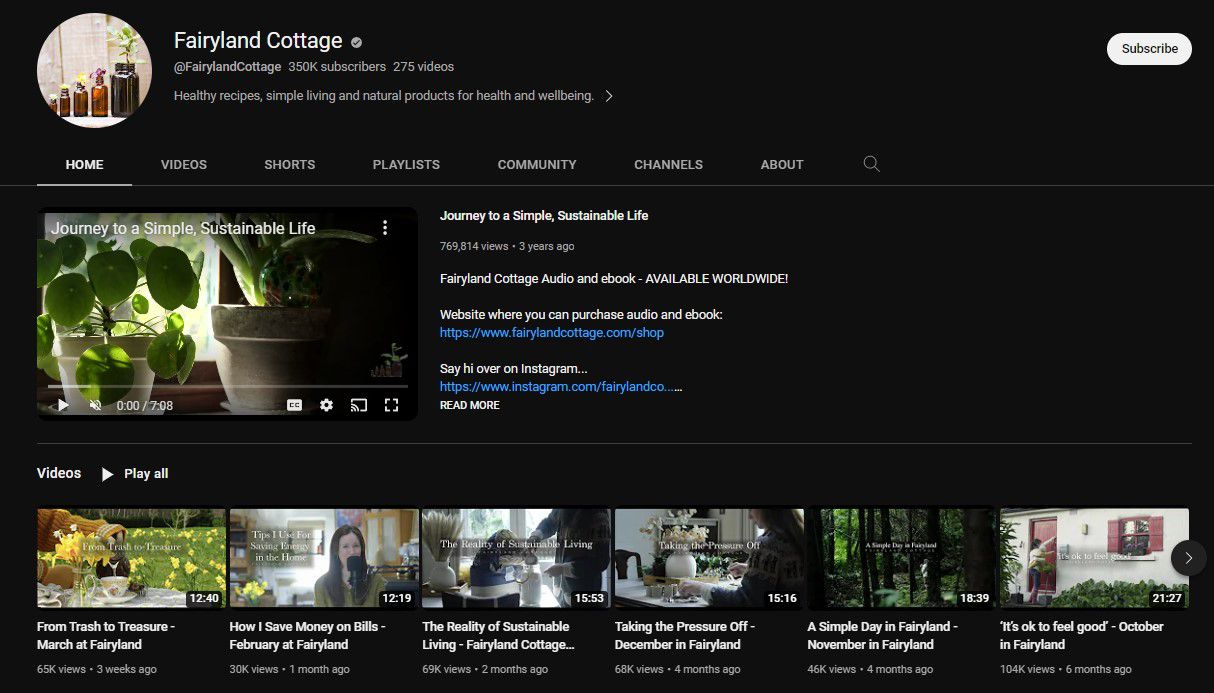Open the fairylandcottage.com/shop link
1214x693 pixels.
552,332
